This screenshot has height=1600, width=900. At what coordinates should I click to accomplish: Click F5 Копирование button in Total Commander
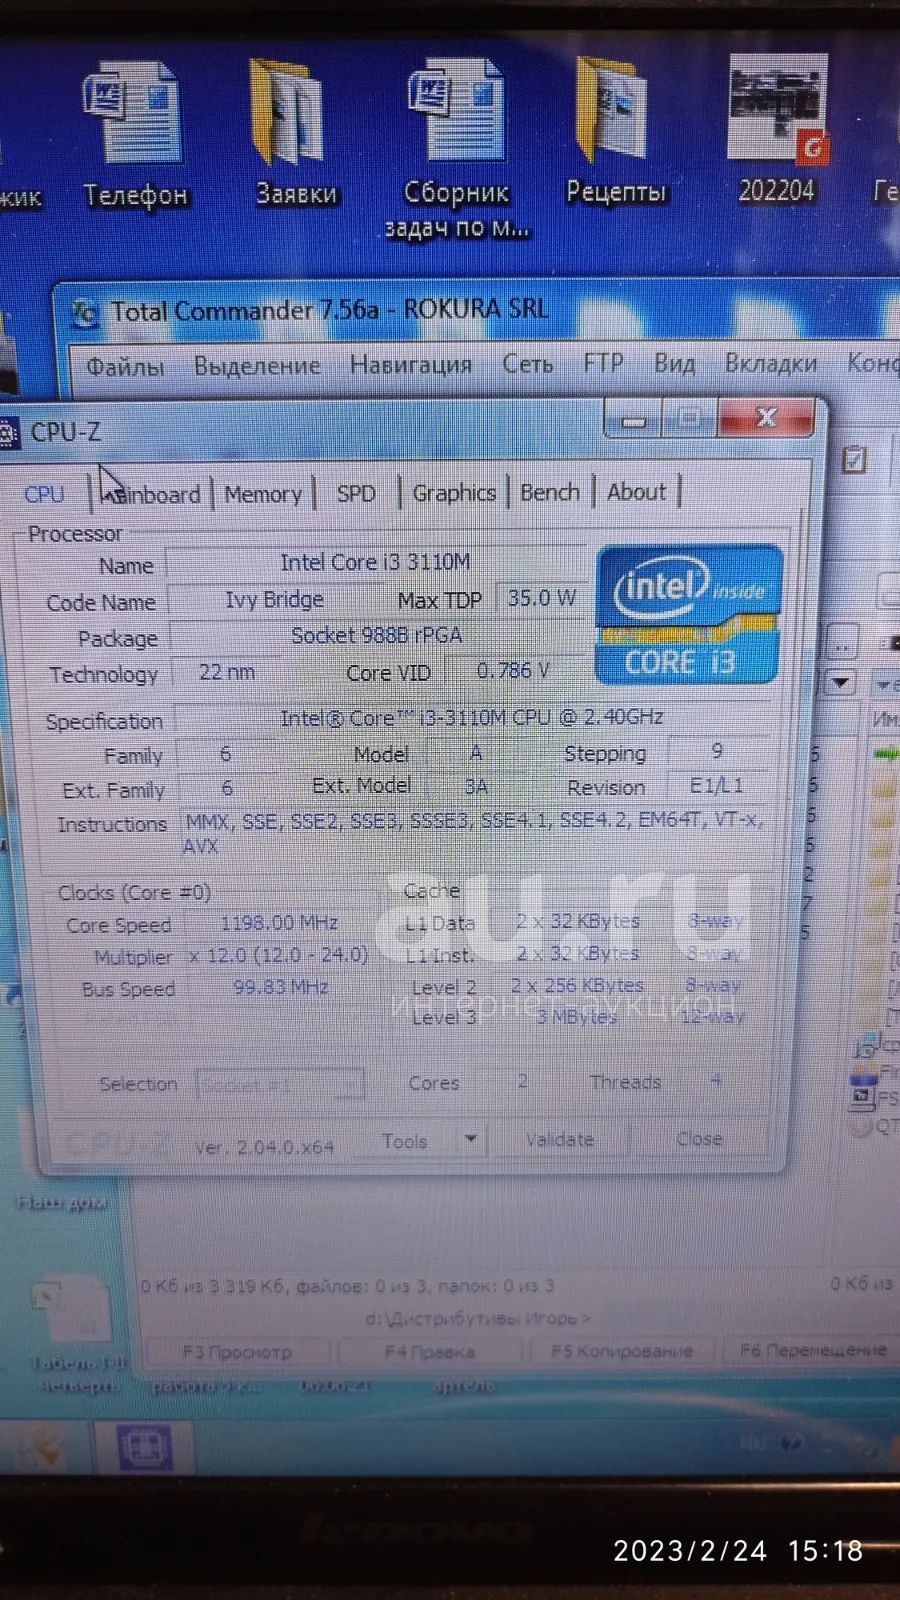[x=622, y=1351]
